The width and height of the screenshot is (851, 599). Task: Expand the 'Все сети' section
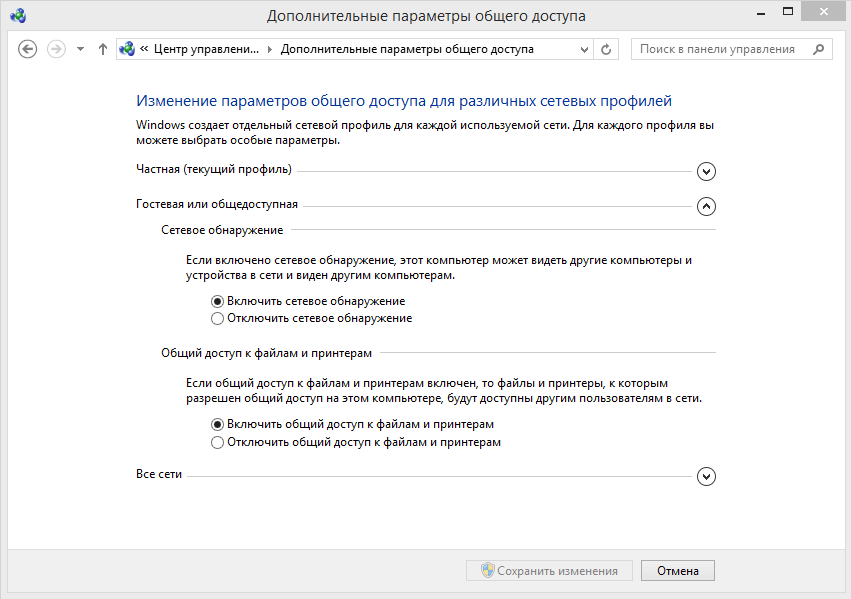tap(706, 476)
